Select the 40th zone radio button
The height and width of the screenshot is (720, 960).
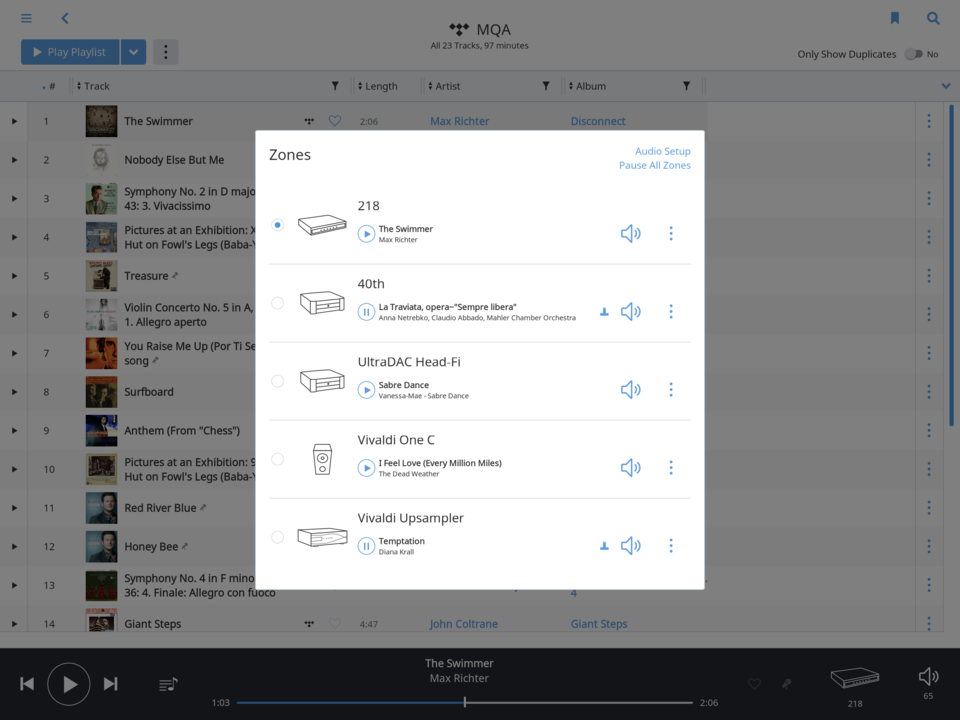277,303
